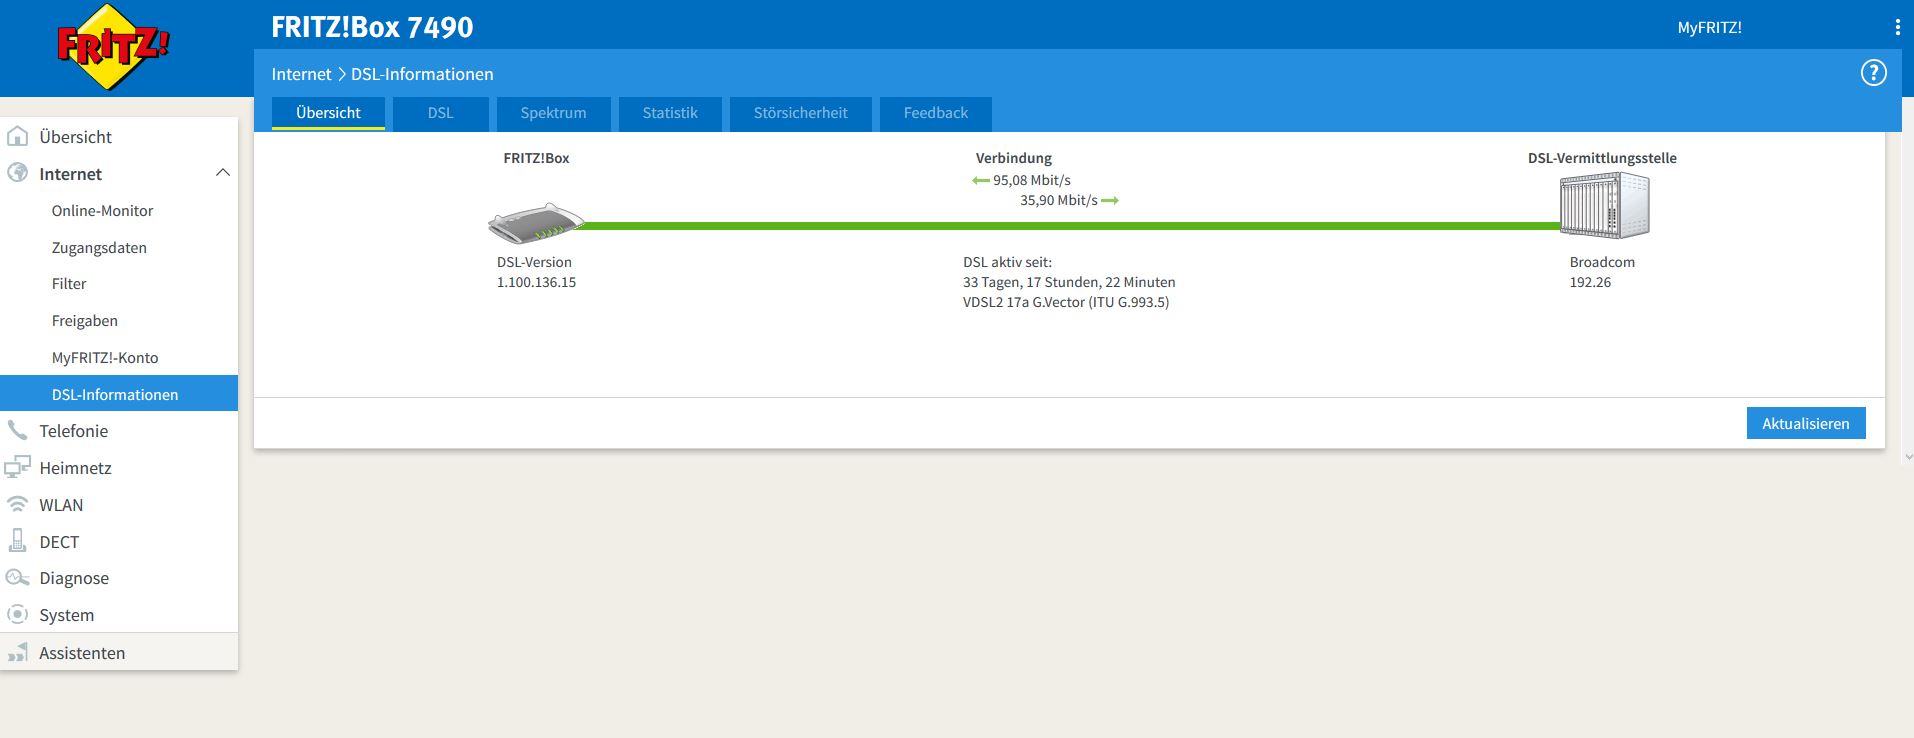Click the VDSL2 17a G.Vector text

point(1066,303)
